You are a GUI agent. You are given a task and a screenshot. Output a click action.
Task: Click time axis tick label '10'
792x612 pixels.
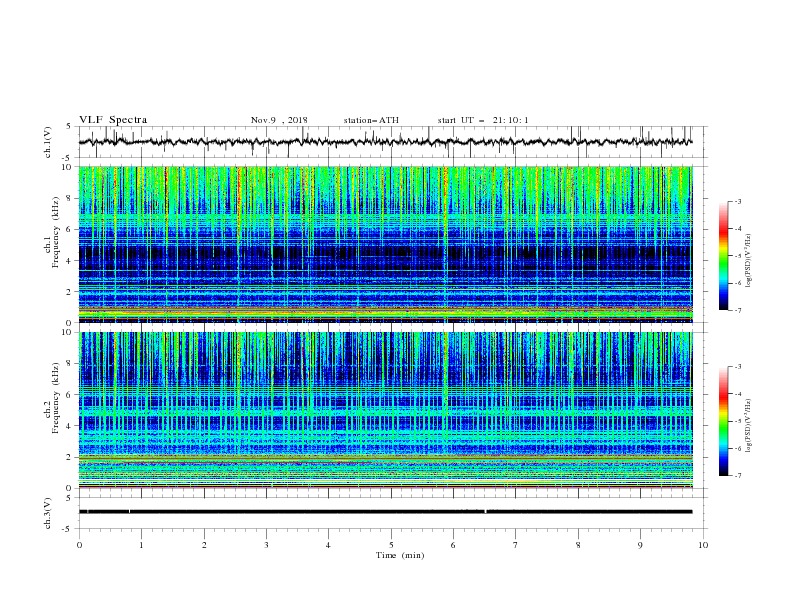703,545
